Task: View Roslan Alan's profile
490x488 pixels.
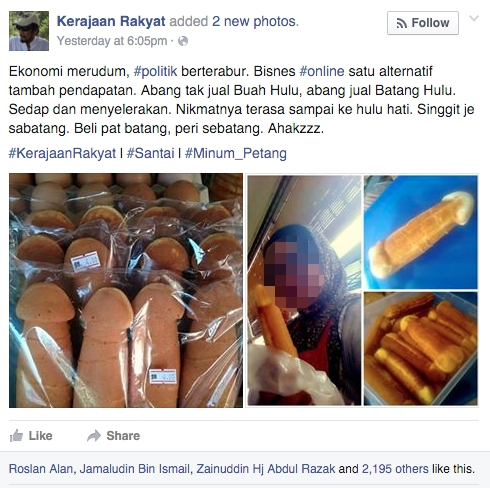Action: 41,469
